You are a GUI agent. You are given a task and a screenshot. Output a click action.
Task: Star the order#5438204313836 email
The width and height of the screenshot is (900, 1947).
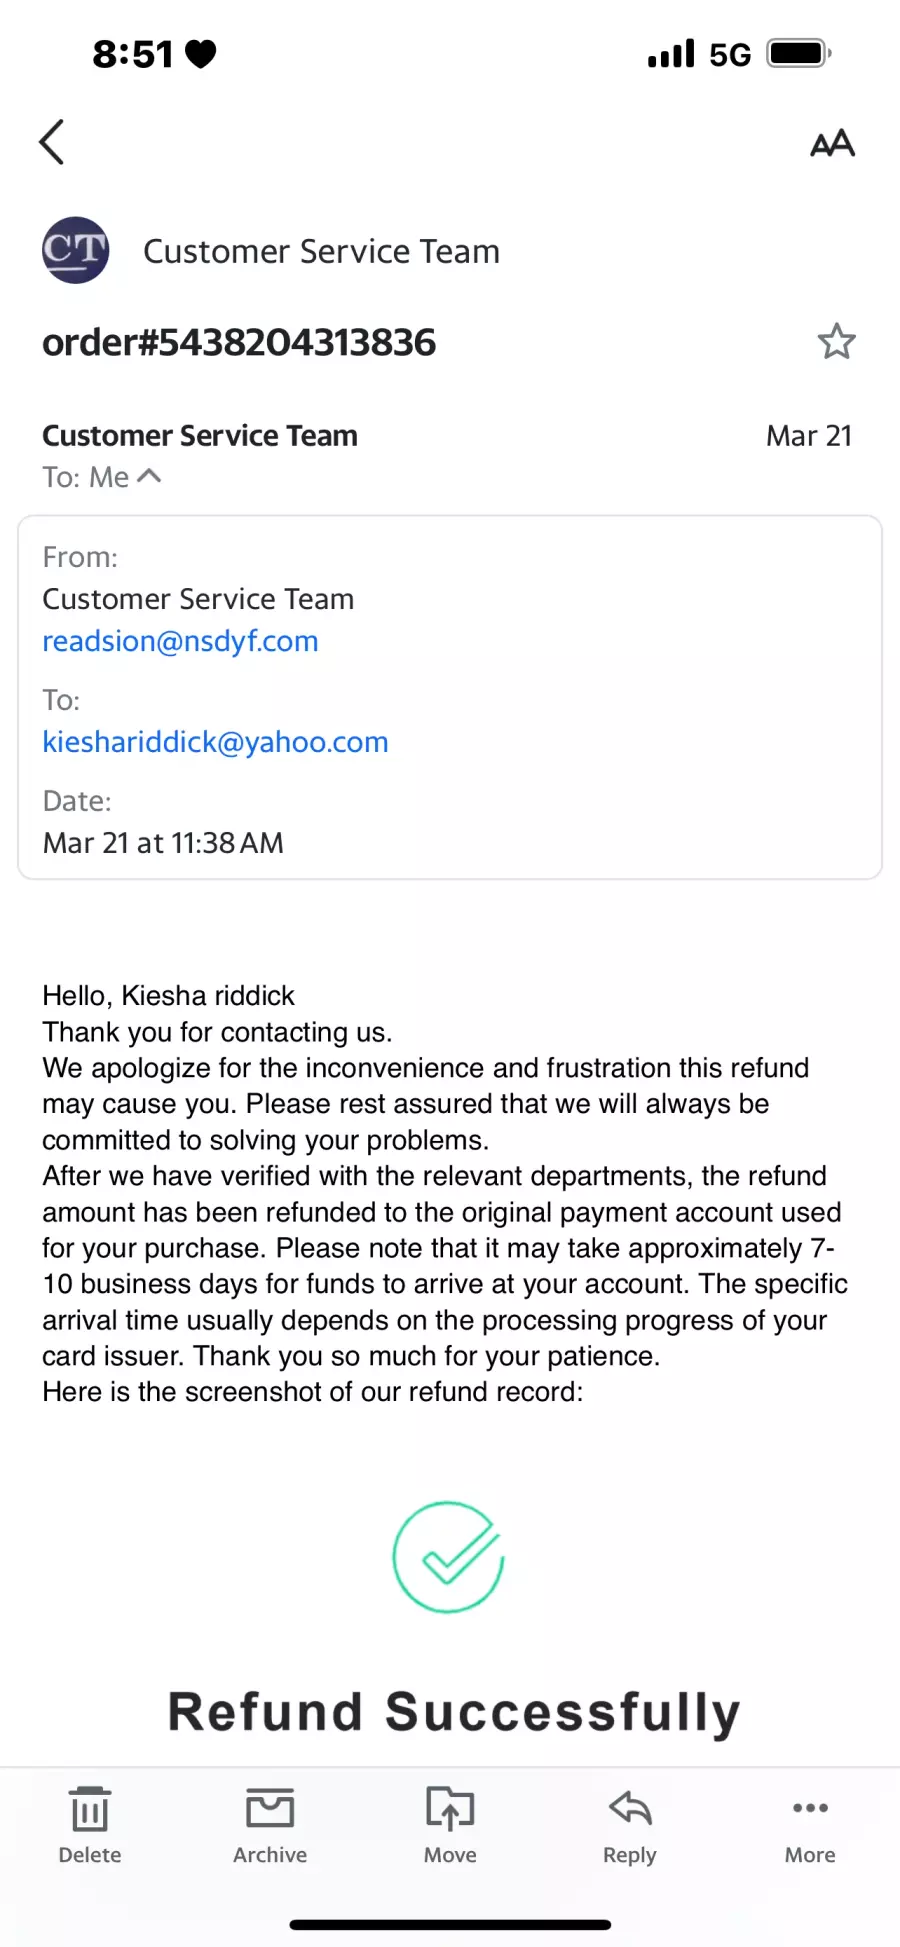836,342
